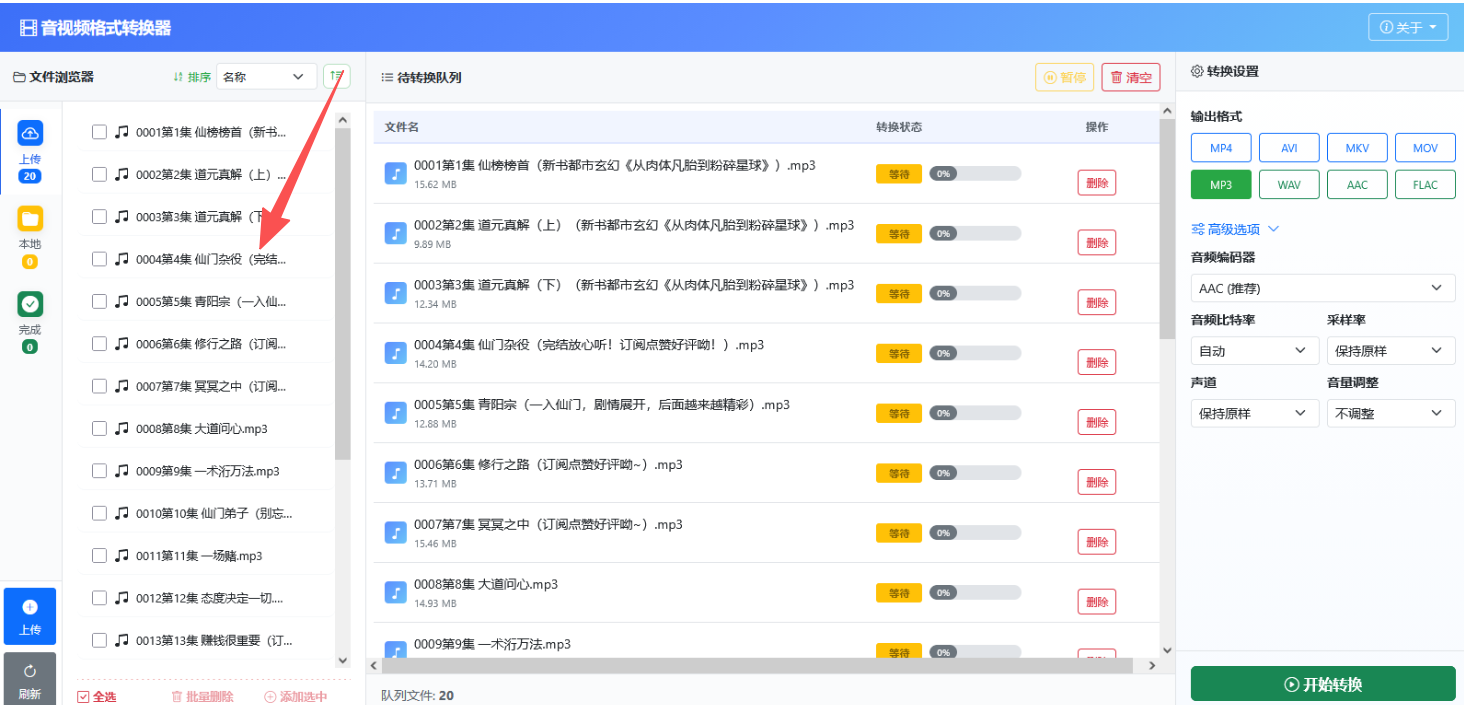Open the sort by name dropdown

[266, 76]
